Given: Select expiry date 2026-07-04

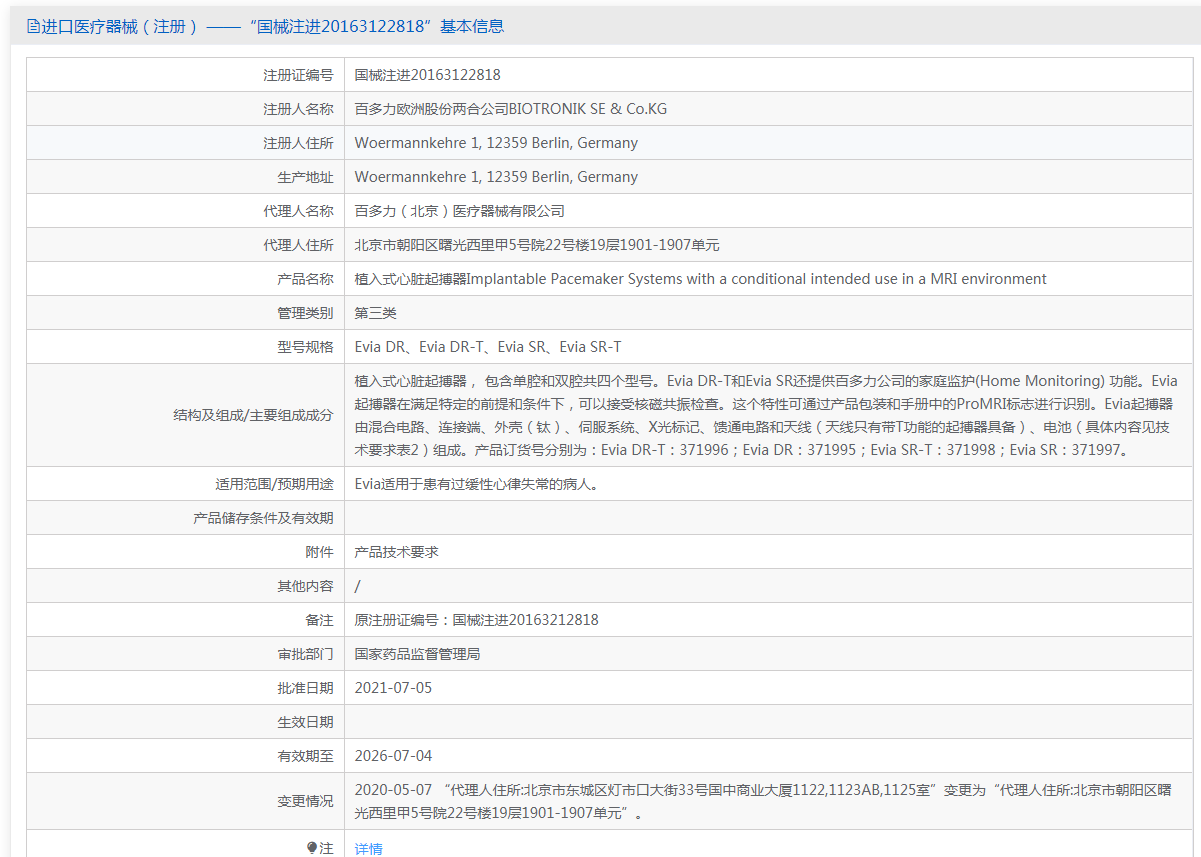Looking at the screenshot, I should pos(394,756).
